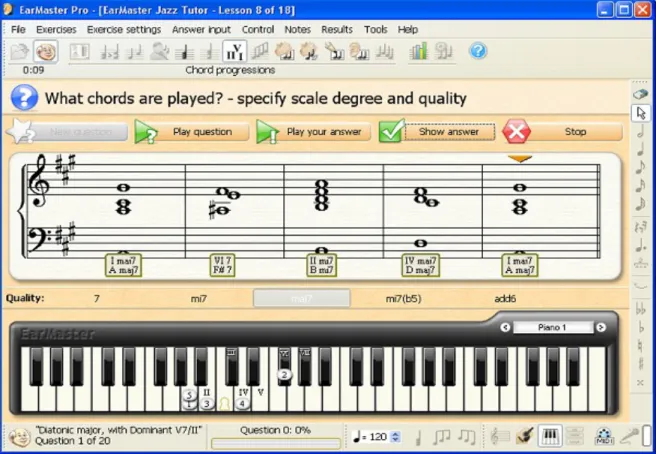The height and width of the screenshot is (454, 656).
Task: Open the Results menu
Action: (337, 30)
